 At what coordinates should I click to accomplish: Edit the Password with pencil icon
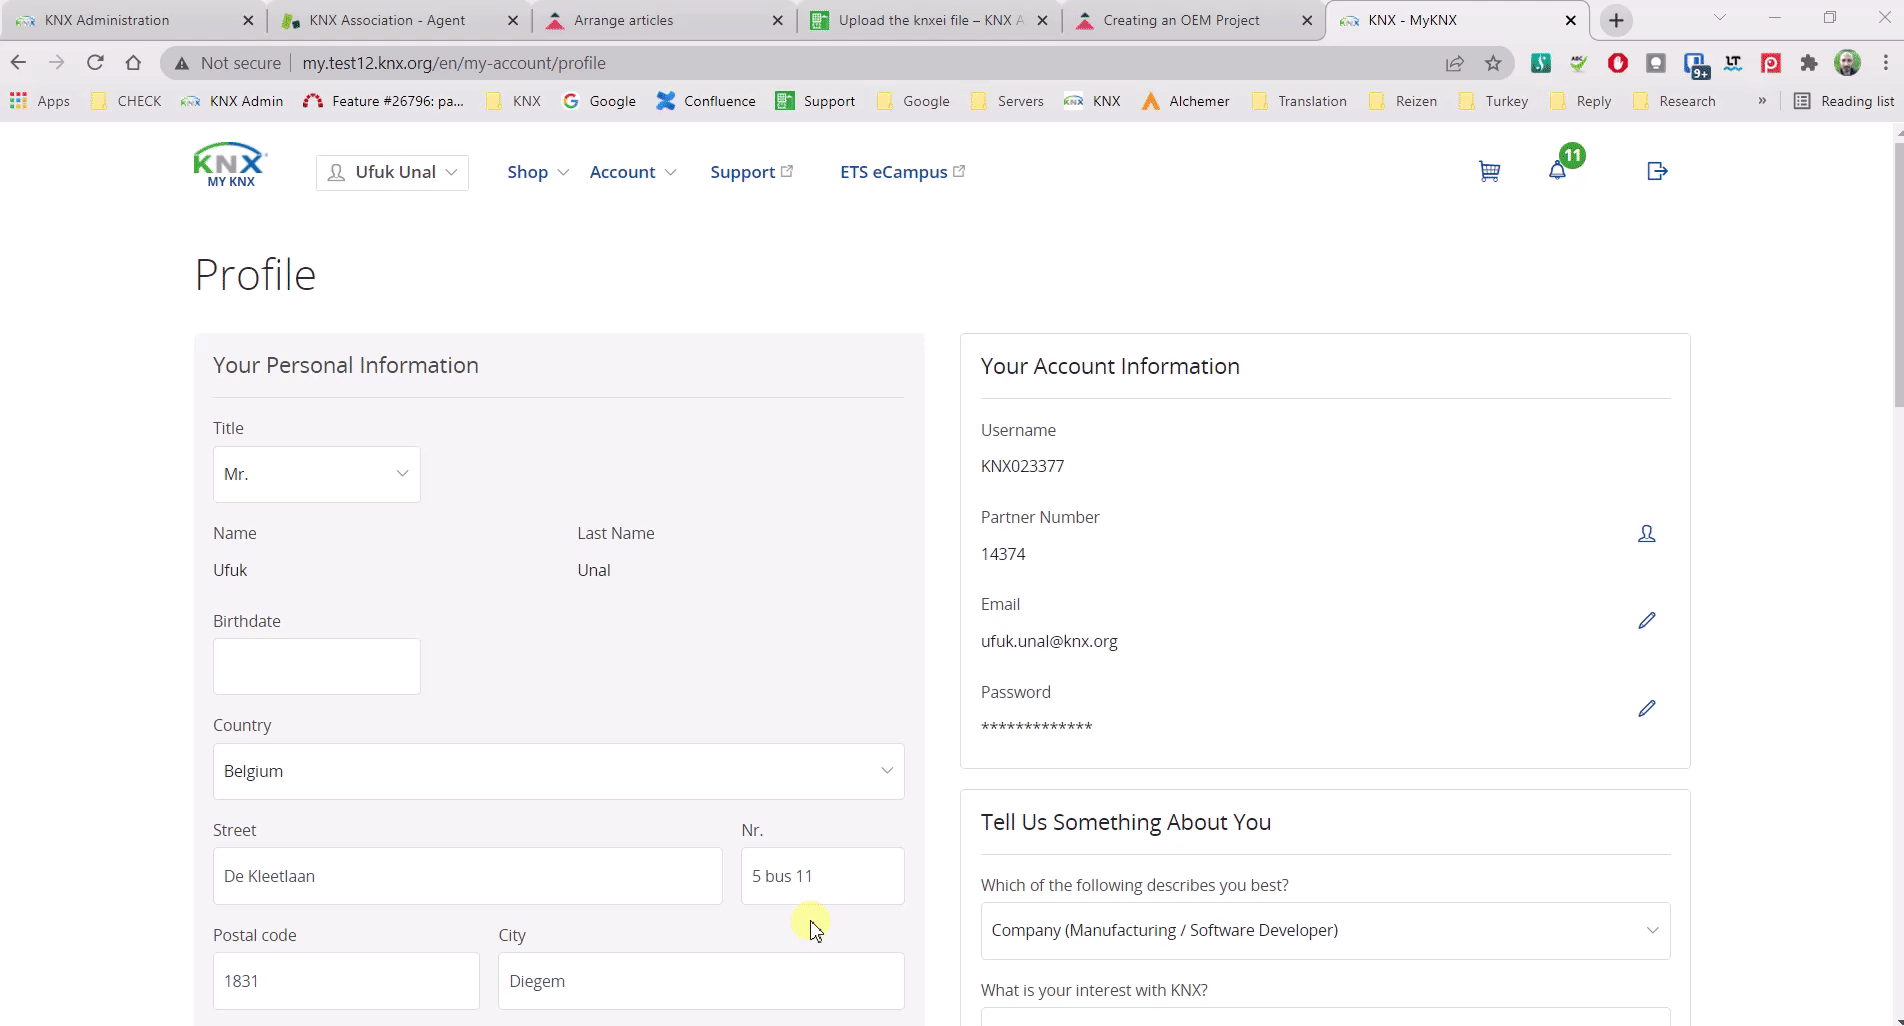coord(1647,709)
